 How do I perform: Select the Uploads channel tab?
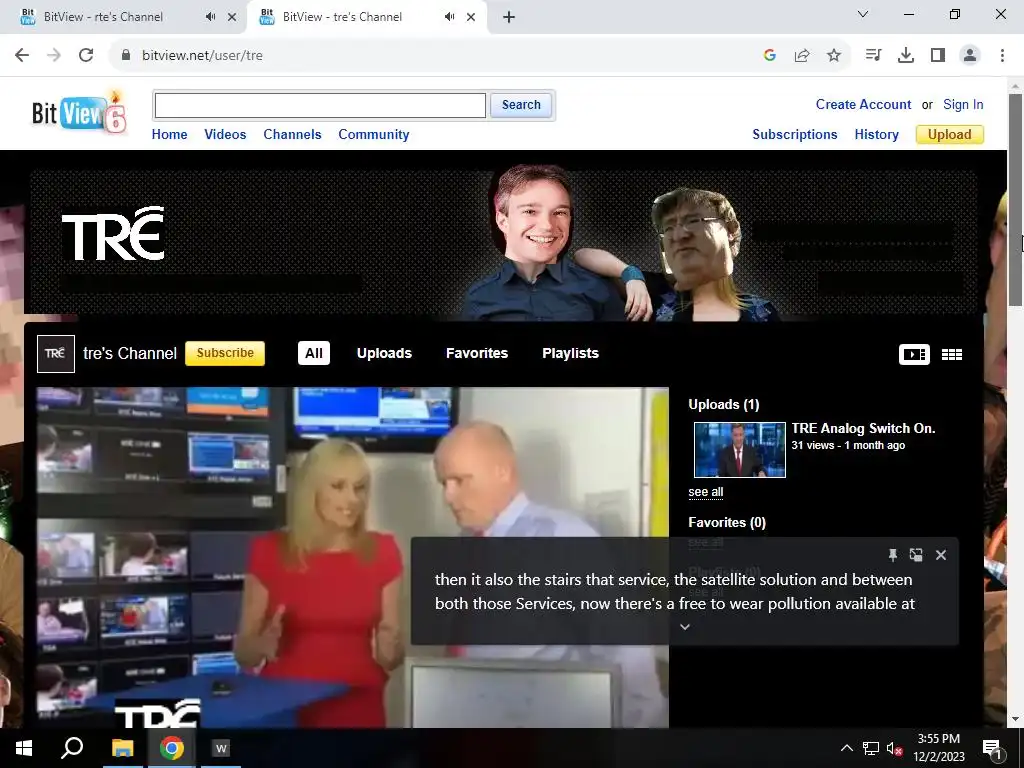[x=384, y=353]
